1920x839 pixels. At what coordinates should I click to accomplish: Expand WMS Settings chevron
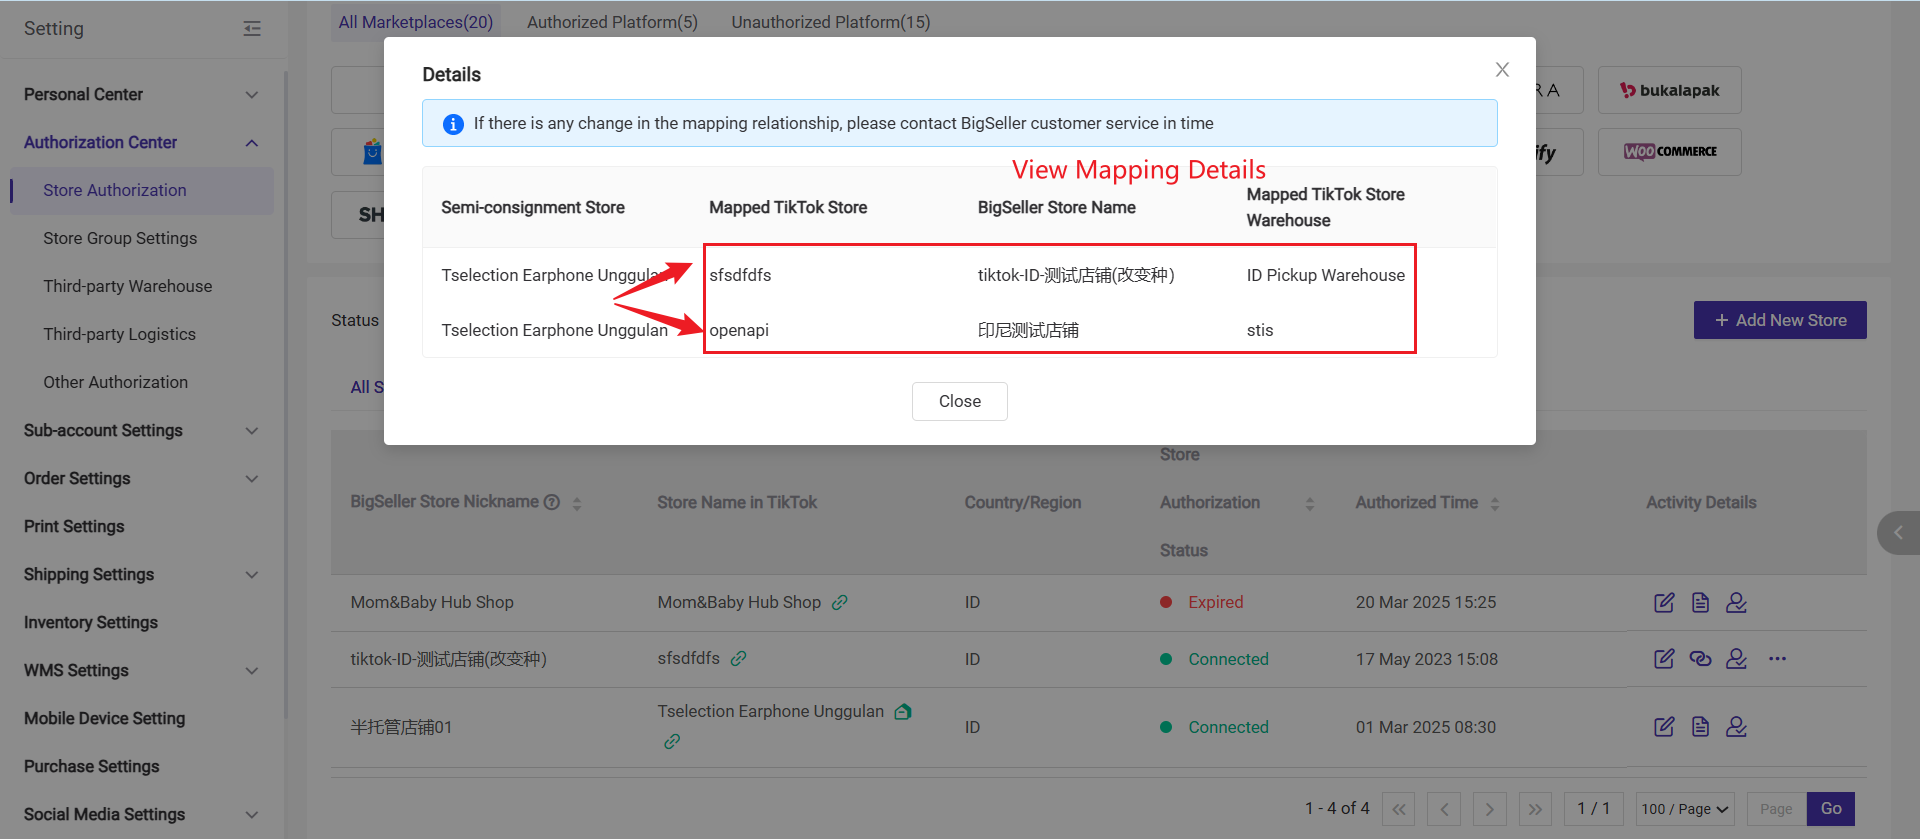(252, 670)
